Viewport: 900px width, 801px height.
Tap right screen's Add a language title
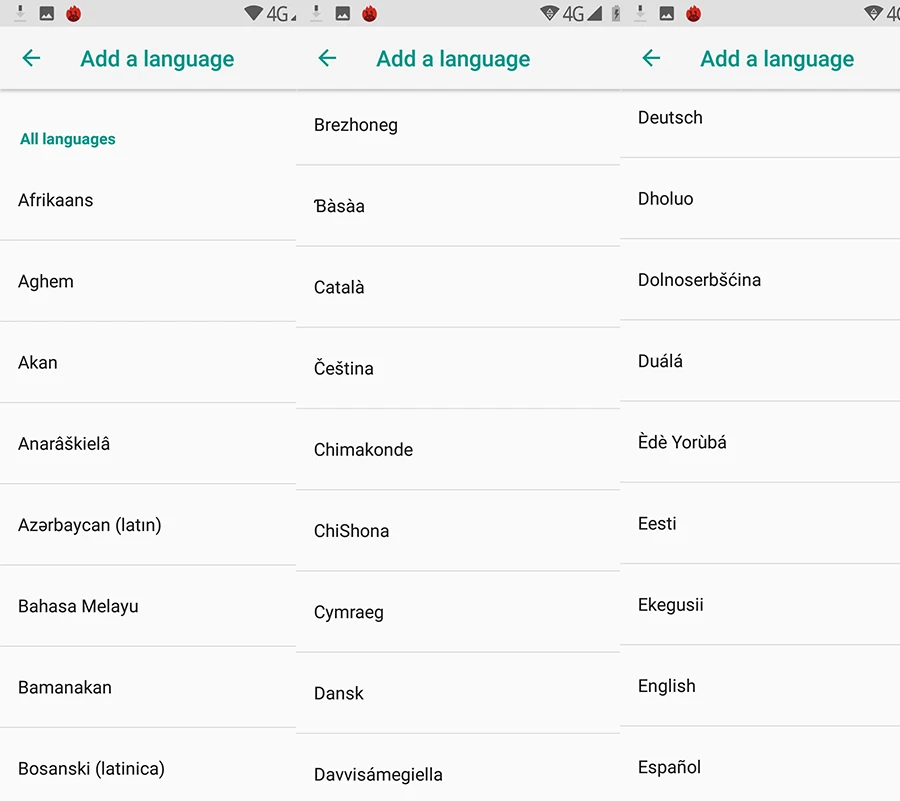pyautogui.click(x=777, y=59)
